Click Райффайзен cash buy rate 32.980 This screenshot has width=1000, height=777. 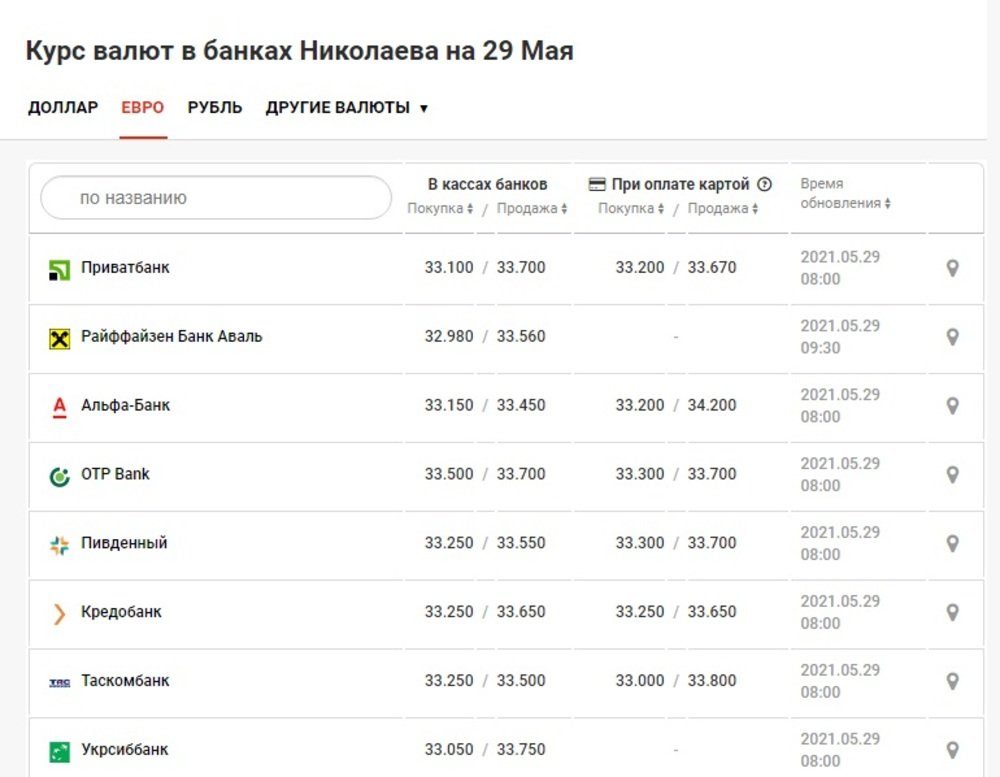[x=449, y=336]
